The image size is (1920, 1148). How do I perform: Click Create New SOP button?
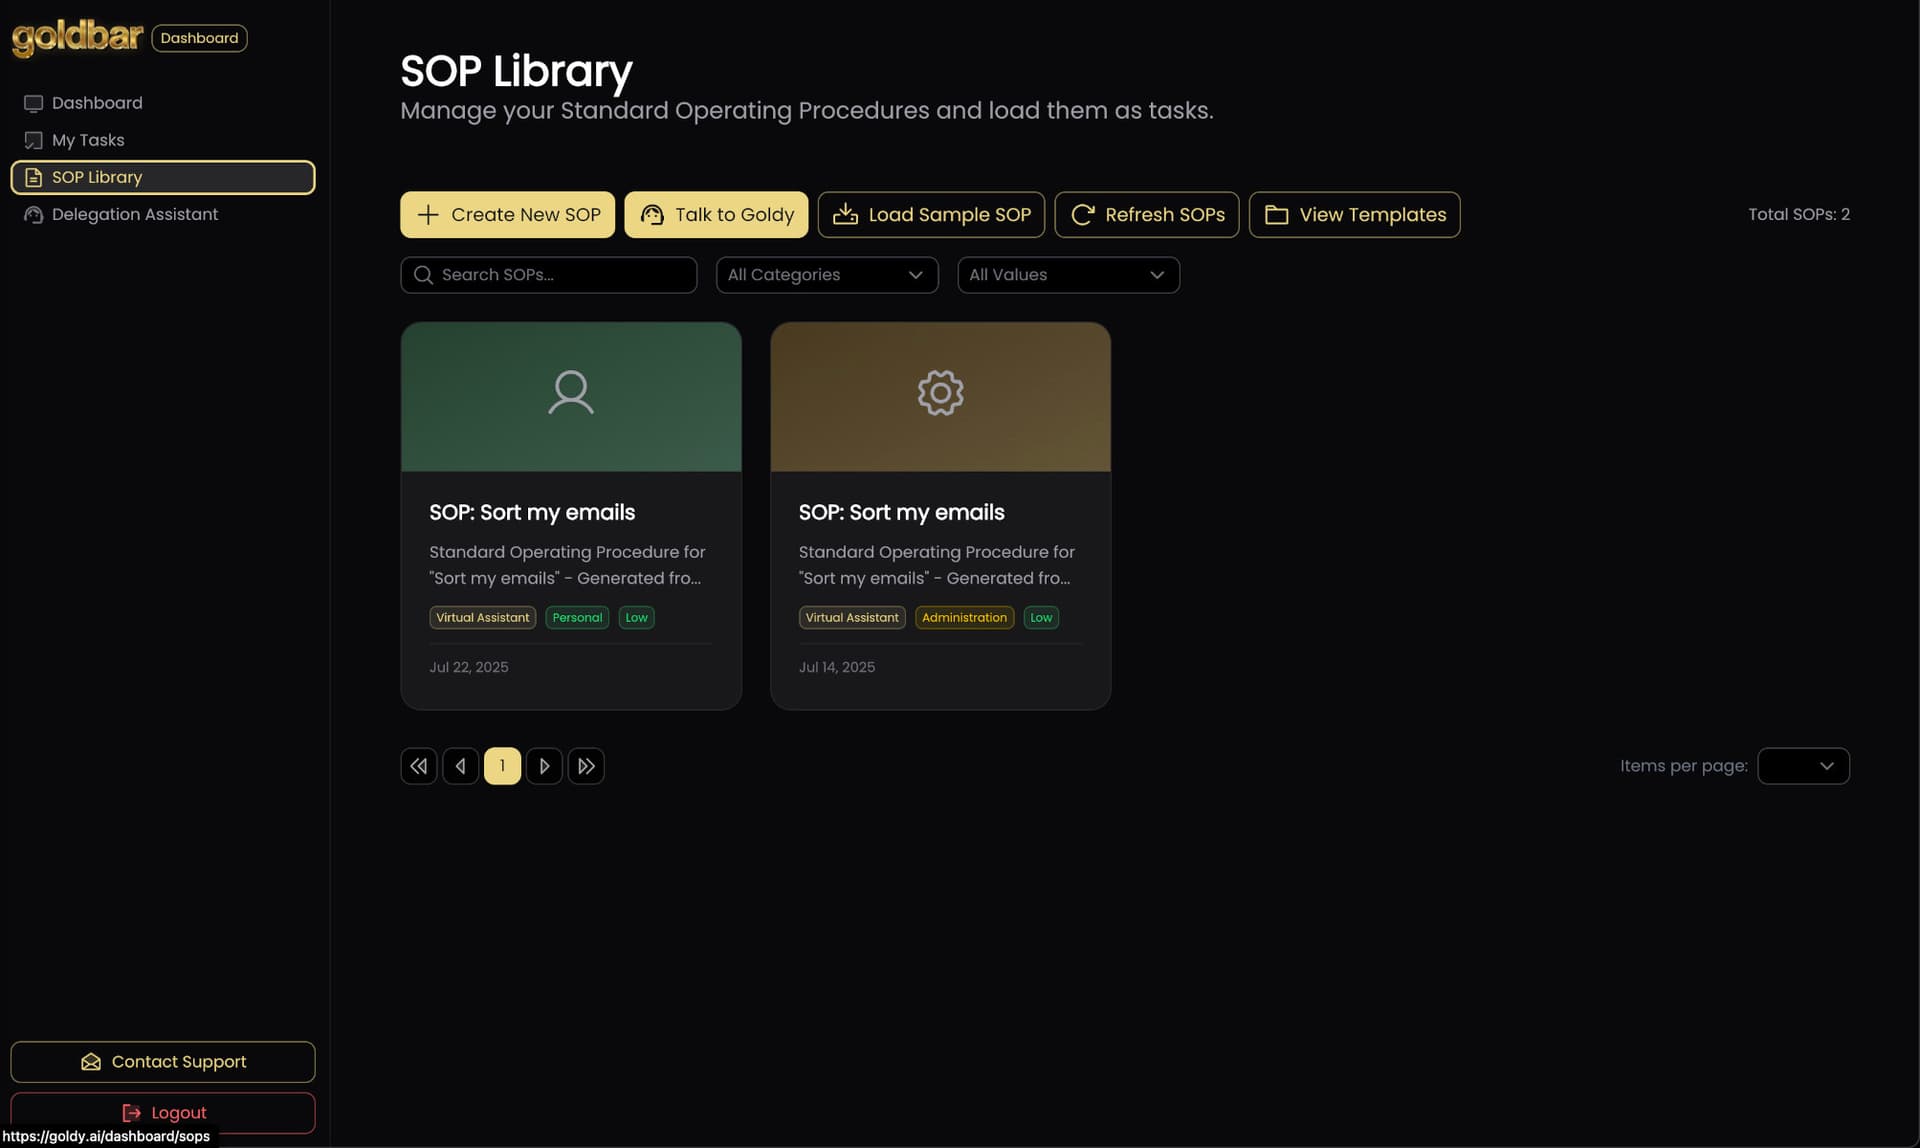point(507,215)
